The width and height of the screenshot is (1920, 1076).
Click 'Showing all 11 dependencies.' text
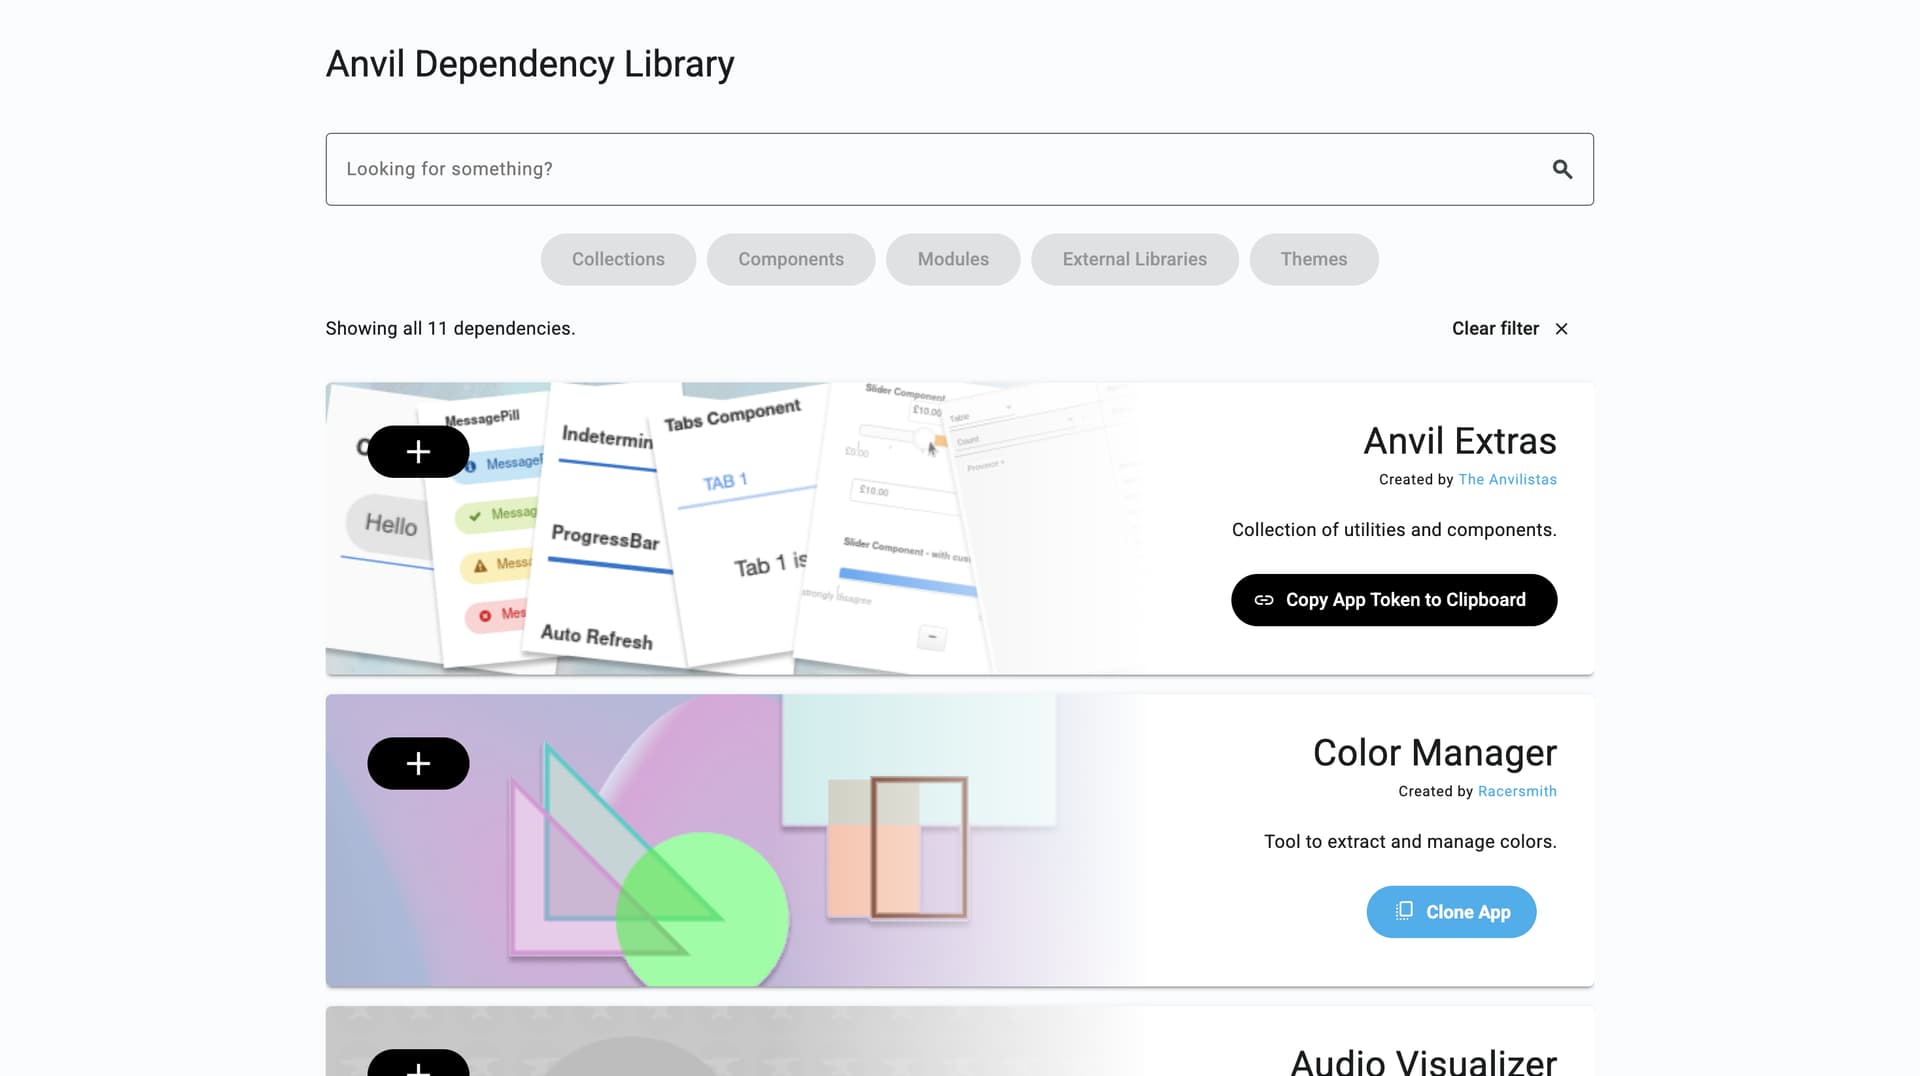pos(450,329)
